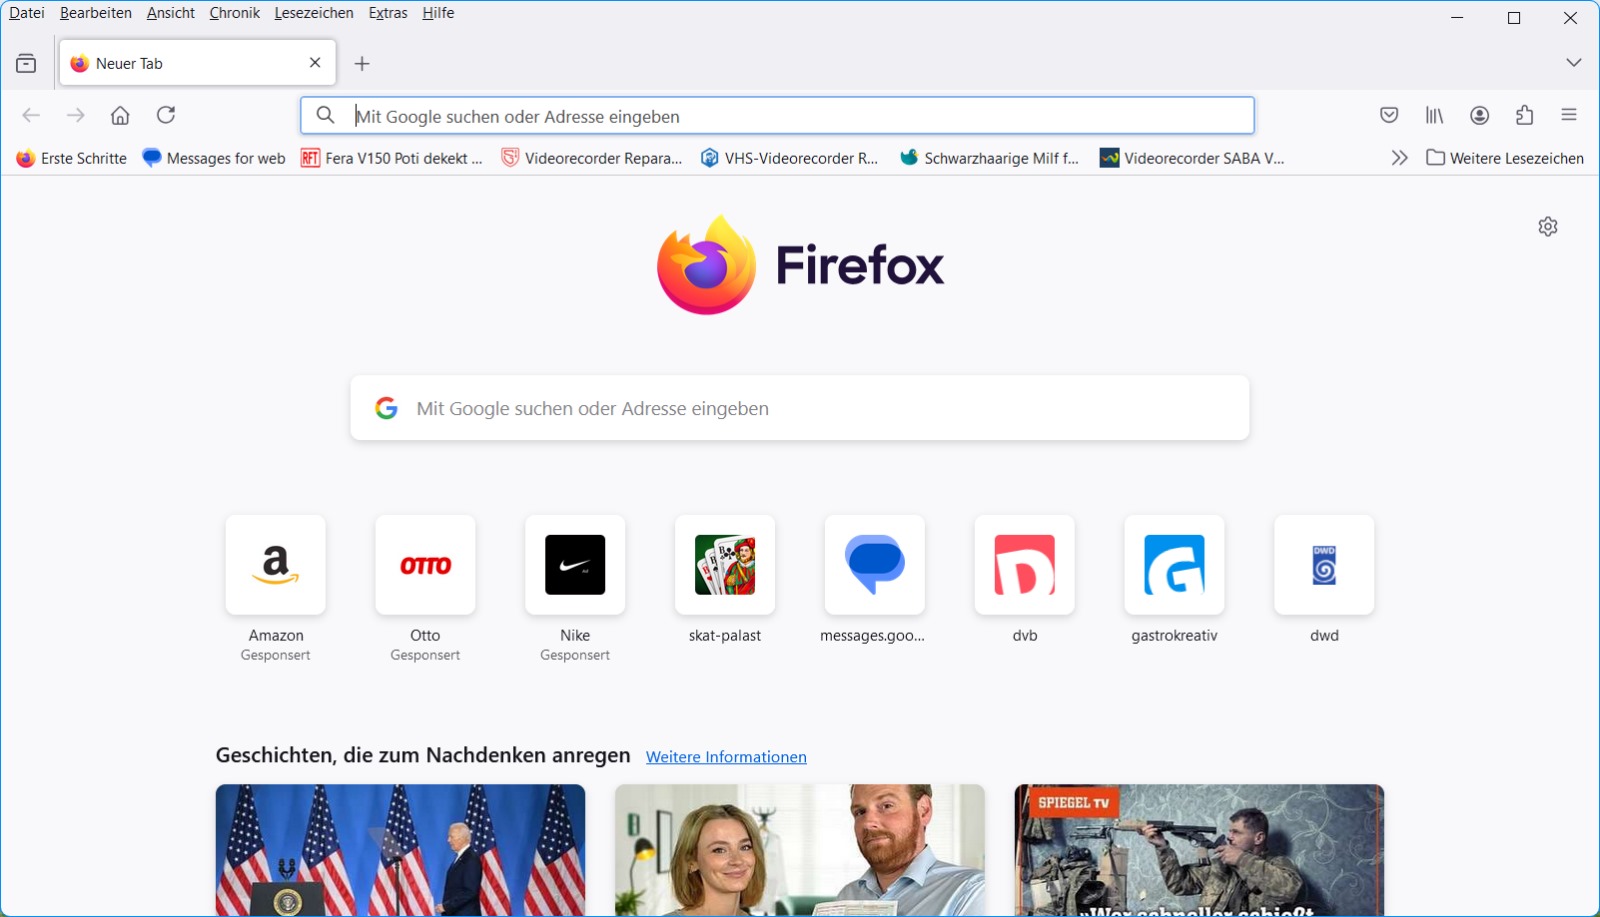Click Weitere Informationen link
Image resolution: width=1600 pixels, height=917 pixels.
click(726, 757)
